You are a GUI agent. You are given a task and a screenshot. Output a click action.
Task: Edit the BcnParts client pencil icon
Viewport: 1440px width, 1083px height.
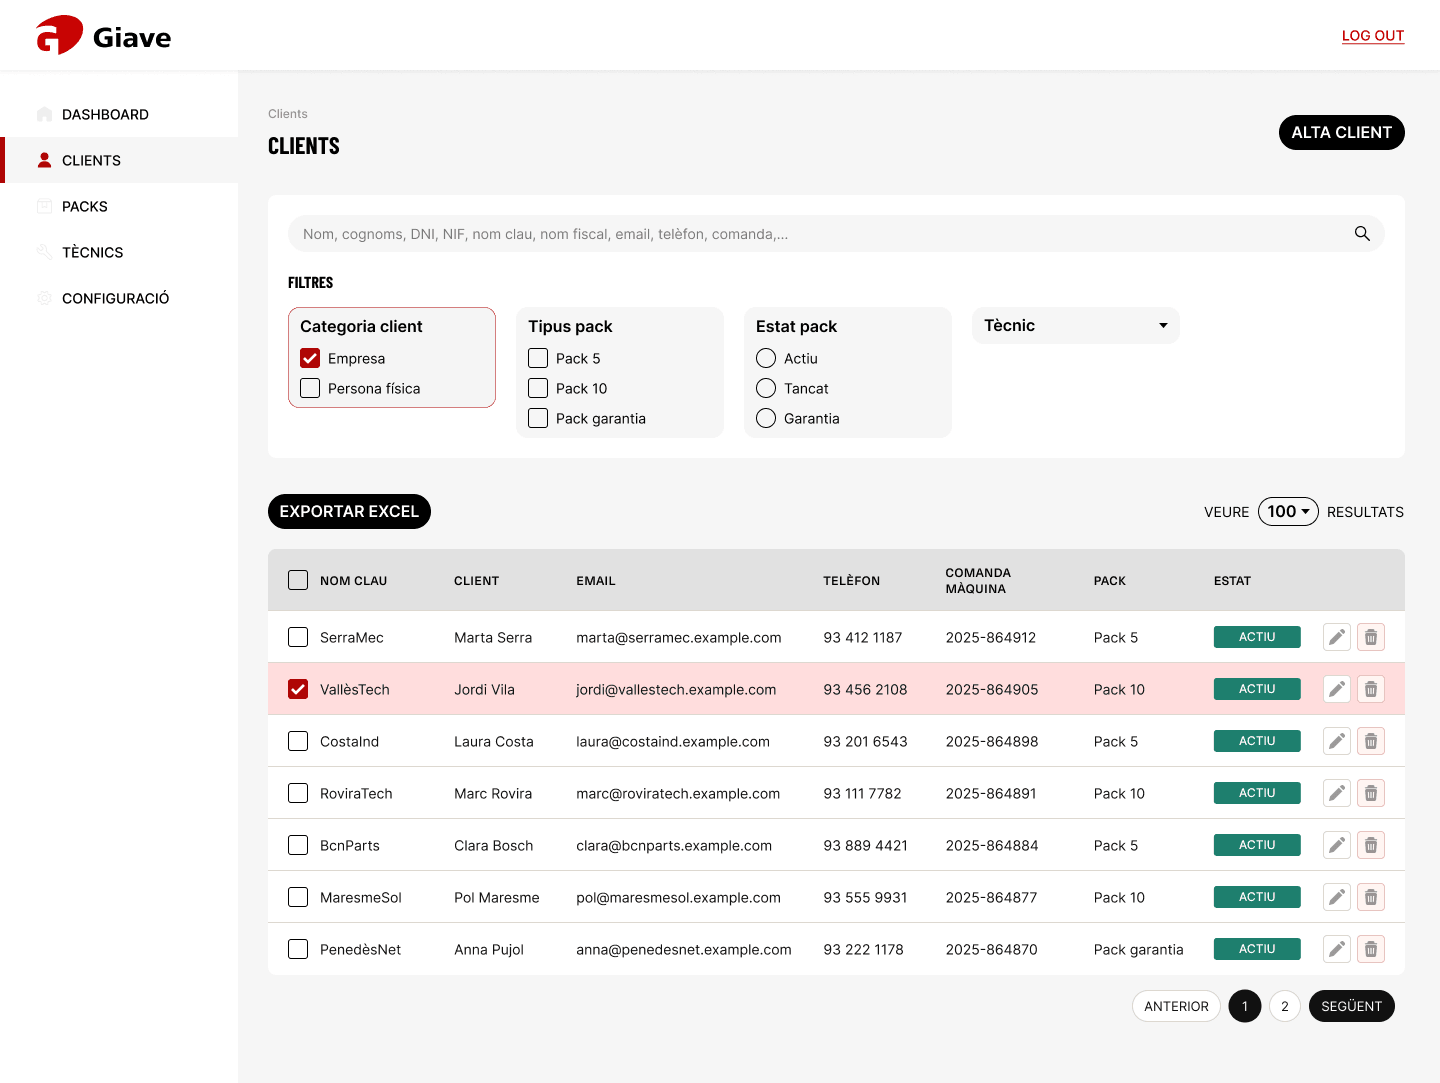coord(1337,845)
